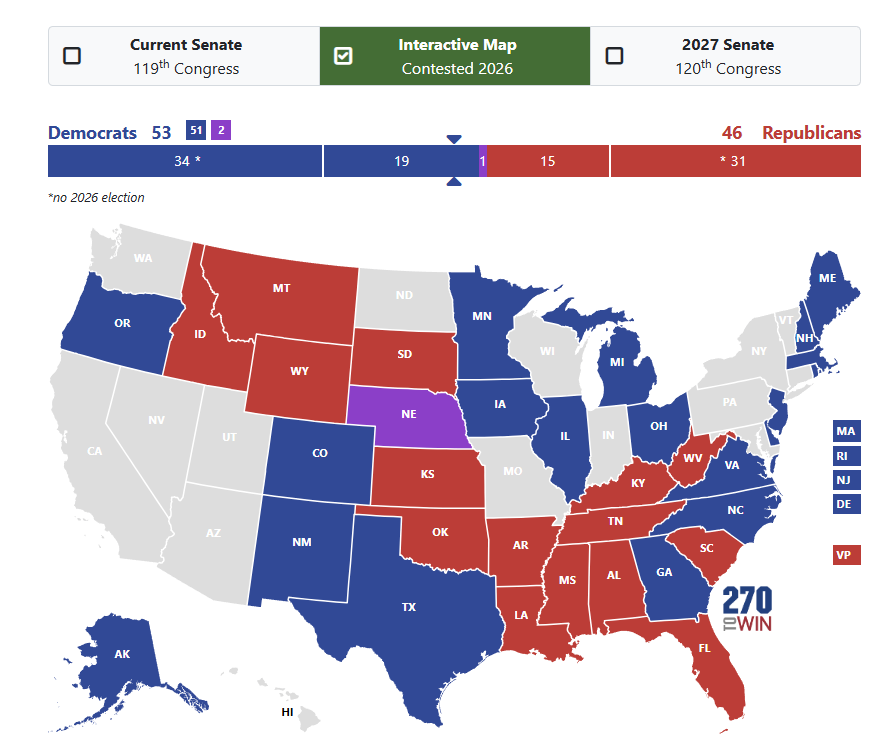Click the bottom majority marker triangle below the bar

pyautogui.click(x=454, y=181)
